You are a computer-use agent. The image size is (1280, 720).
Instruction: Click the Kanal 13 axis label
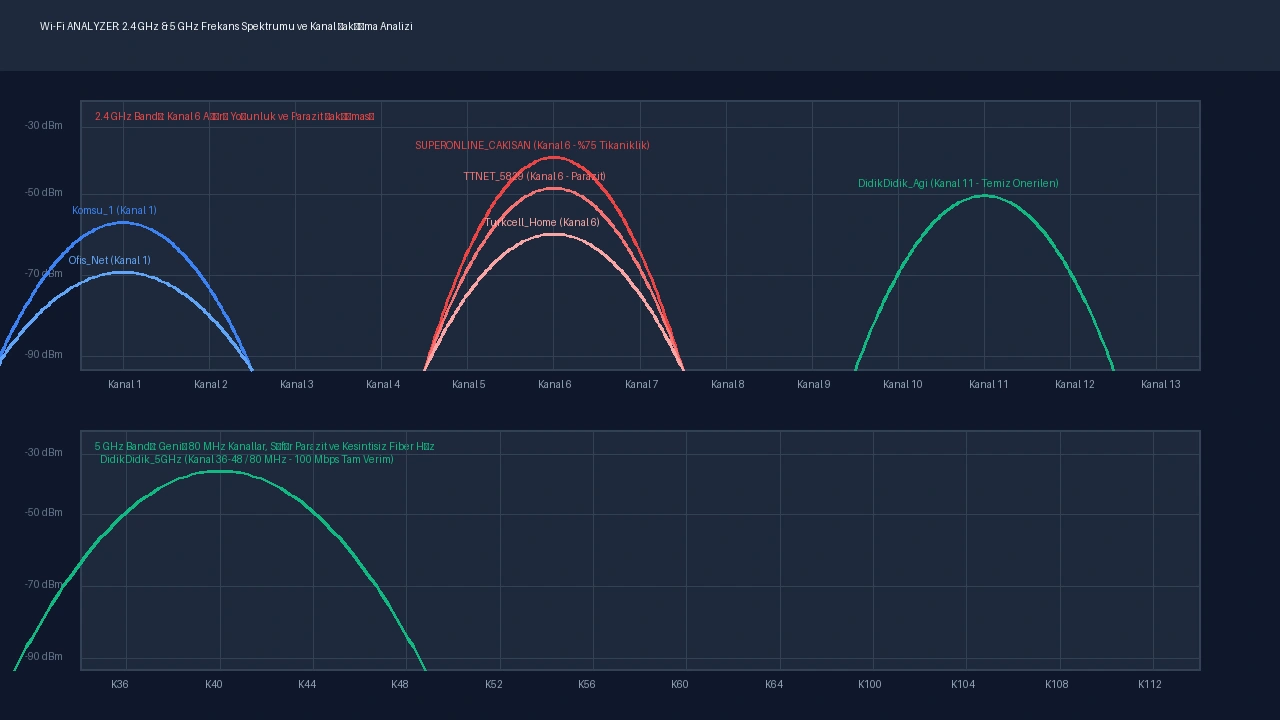[1161, 384]
